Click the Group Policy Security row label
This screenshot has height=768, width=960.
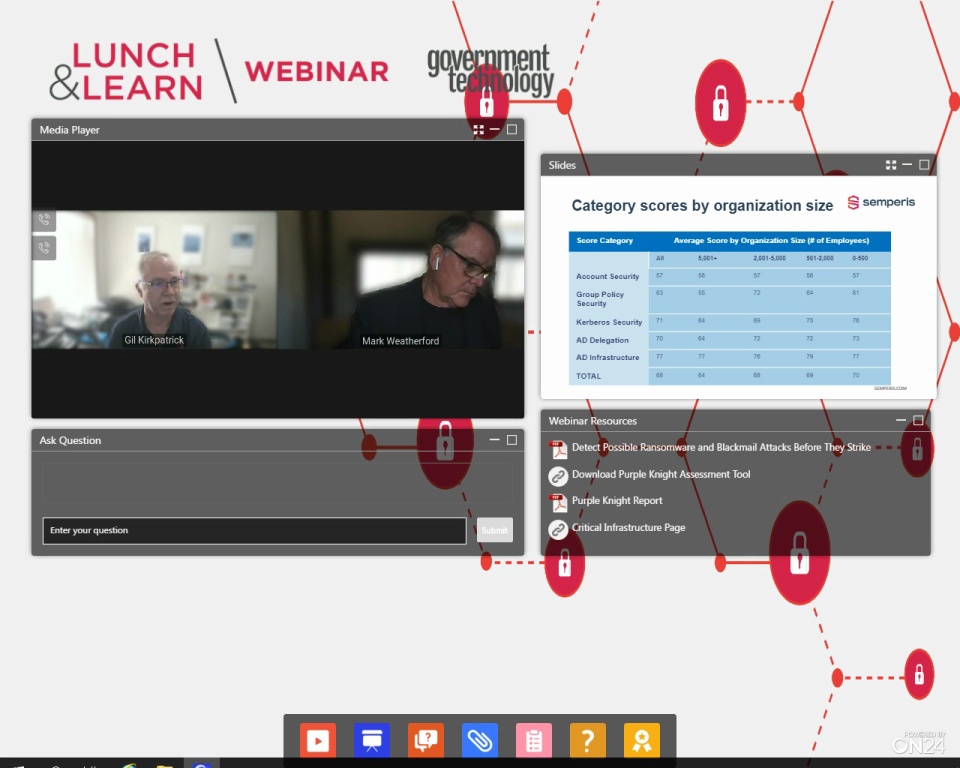tap(600, 299)
